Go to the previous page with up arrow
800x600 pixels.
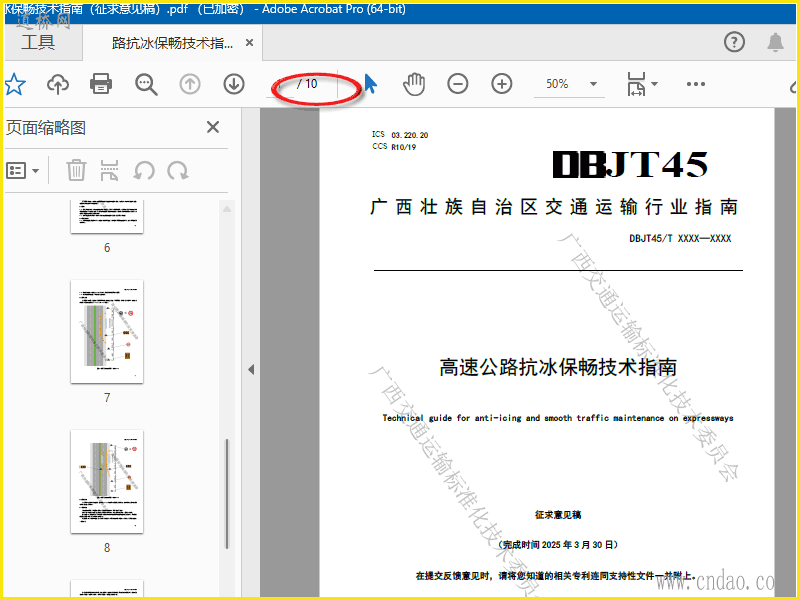pyautogui.click(x=190, y=84)
